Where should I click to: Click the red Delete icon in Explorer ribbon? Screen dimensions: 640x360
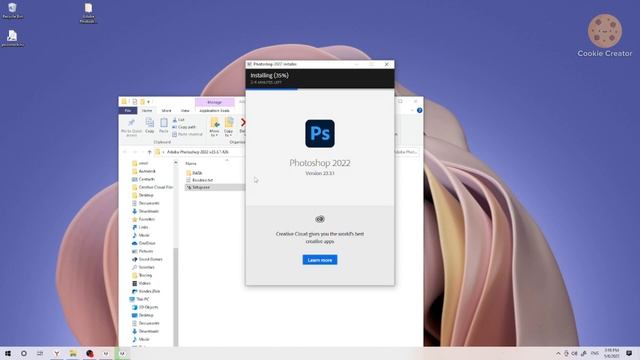pos(242,122)
